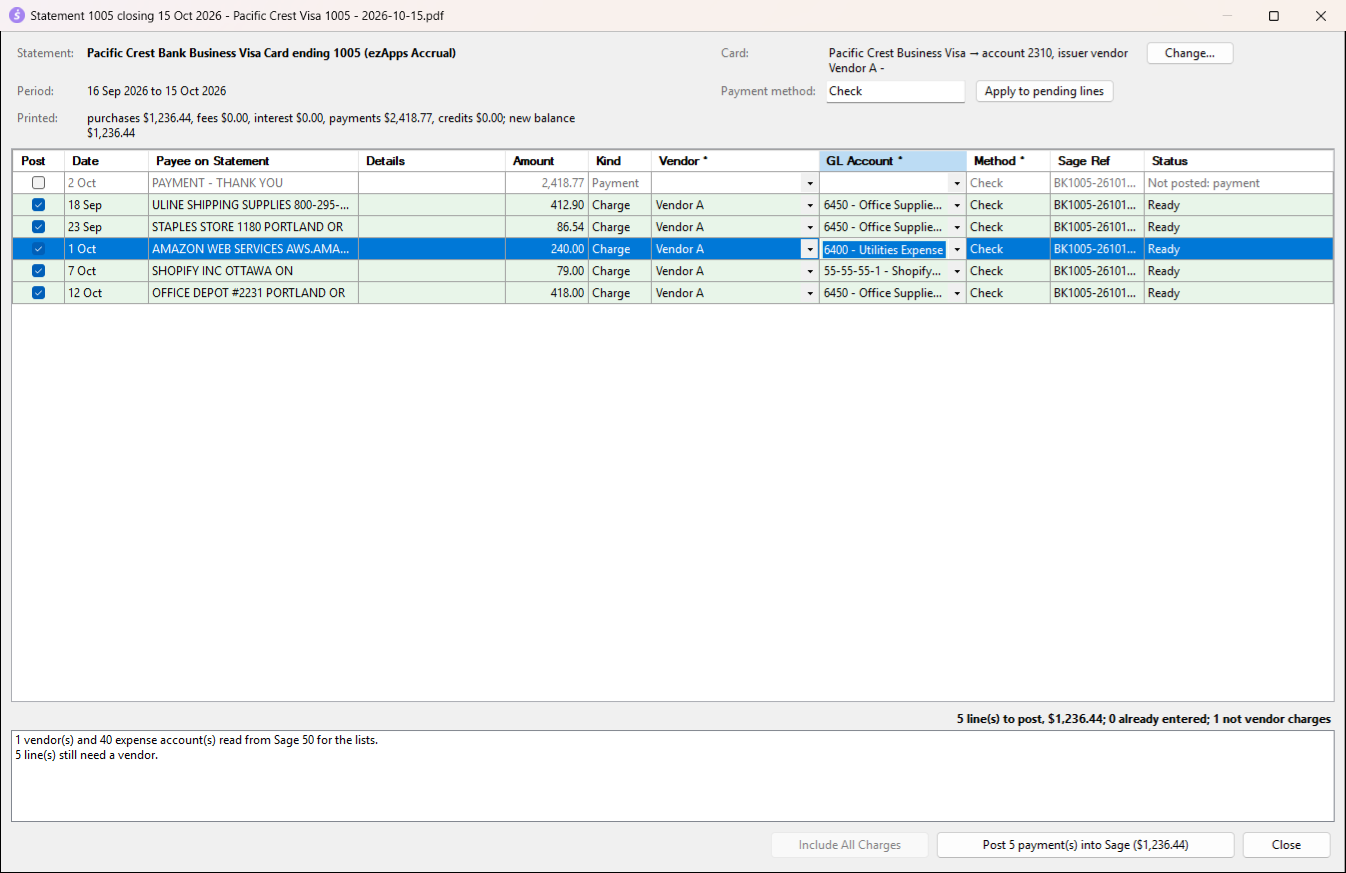Toggle Post checkbox for AMAZON WEB SERVICES
Screen dimensions: 1346x873
click(38, 249)
